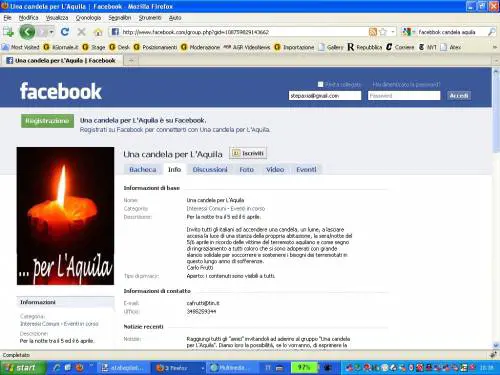
Task: Click the Facebook favicon in the address bar
Action: [x=115, y=32]
